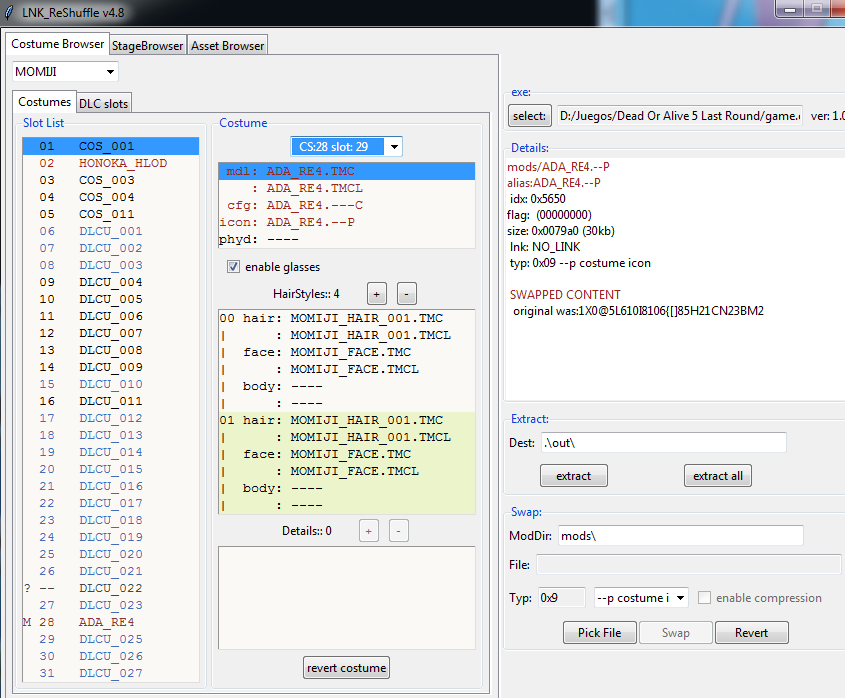
Task: Select modded slot 28 ADA_RE4
Action: pos(110,622)
